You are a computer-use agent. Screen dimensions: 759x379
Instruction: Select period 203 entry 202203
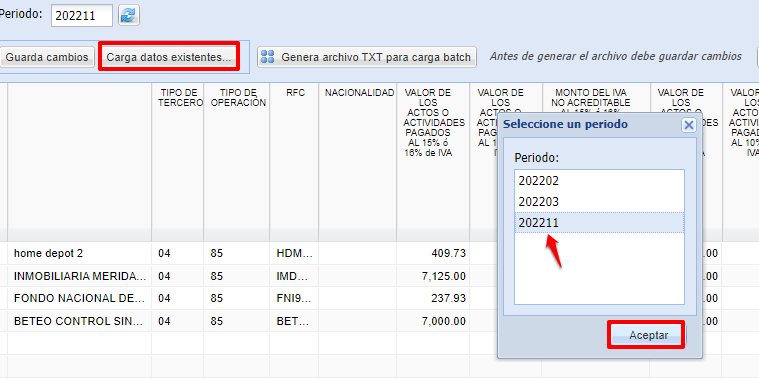pyautogui.click(x=599, y=202)
